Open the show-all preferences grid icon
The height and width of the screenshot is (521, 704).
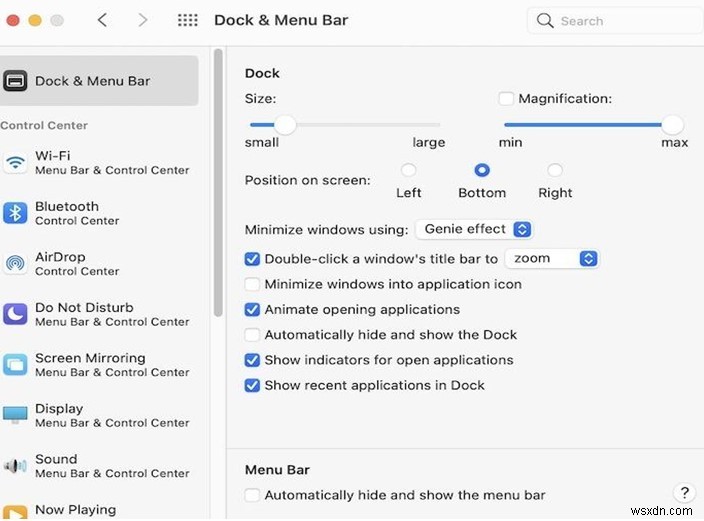click(187, 20)
